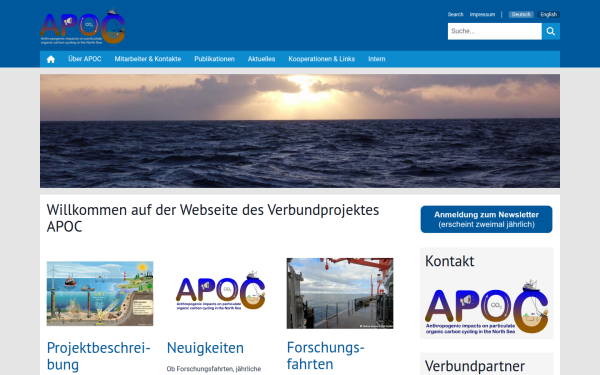The image size is (600, 375).
Task: Click the magnifier search button
Action: (x=551, y=31)
